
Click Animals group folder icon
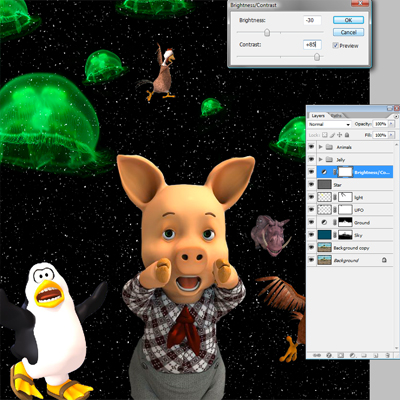point(329,147)
